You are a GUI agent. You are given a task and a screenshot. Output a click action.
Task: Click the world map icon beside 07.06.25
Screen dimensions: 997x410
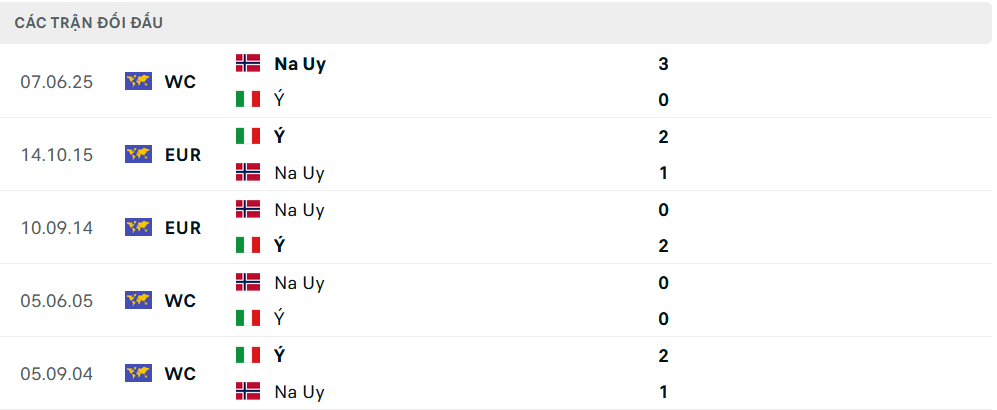(x=138, y=81)
